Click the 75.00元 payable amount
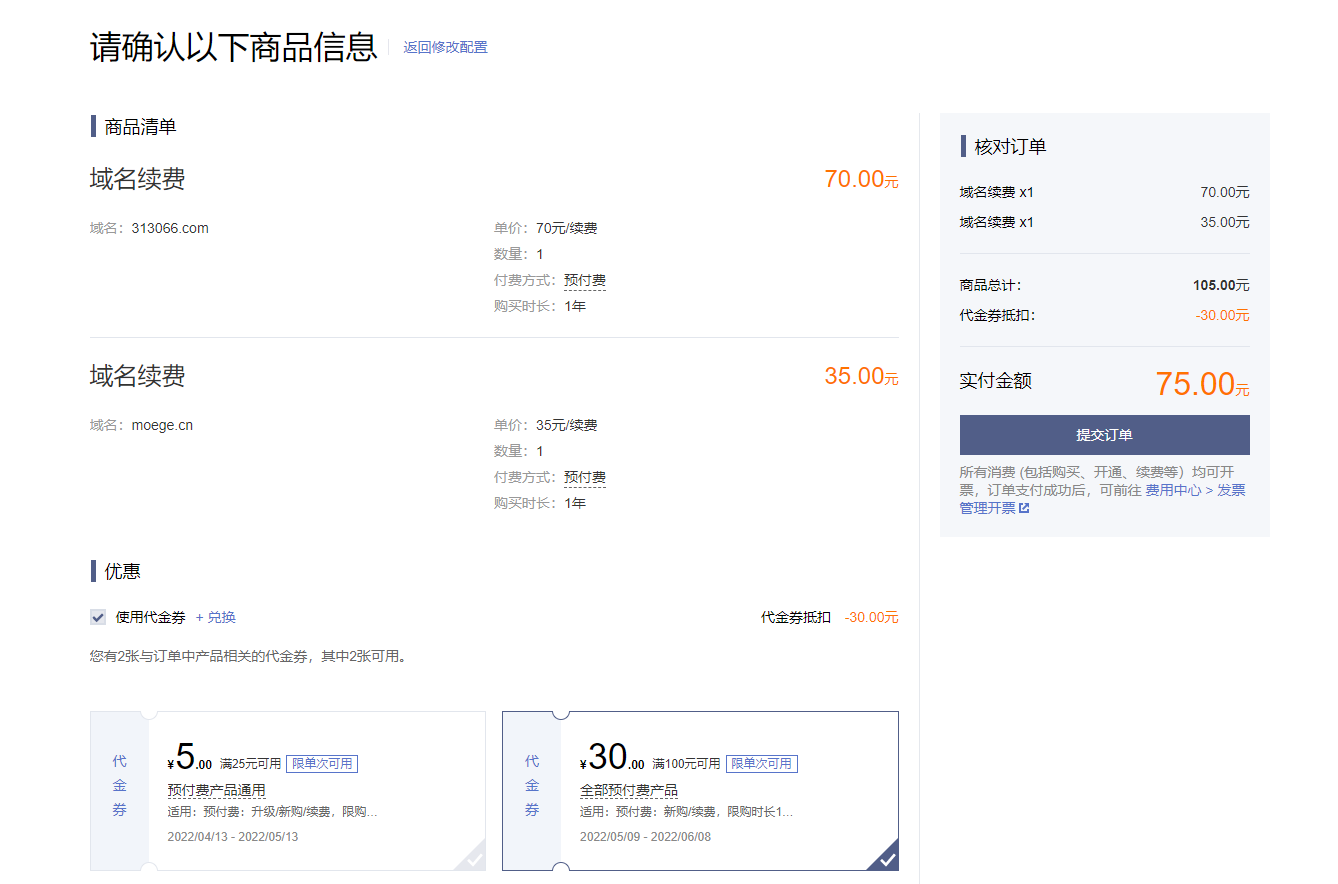This screenshot has width=1338, height=884. [1202, 384]
